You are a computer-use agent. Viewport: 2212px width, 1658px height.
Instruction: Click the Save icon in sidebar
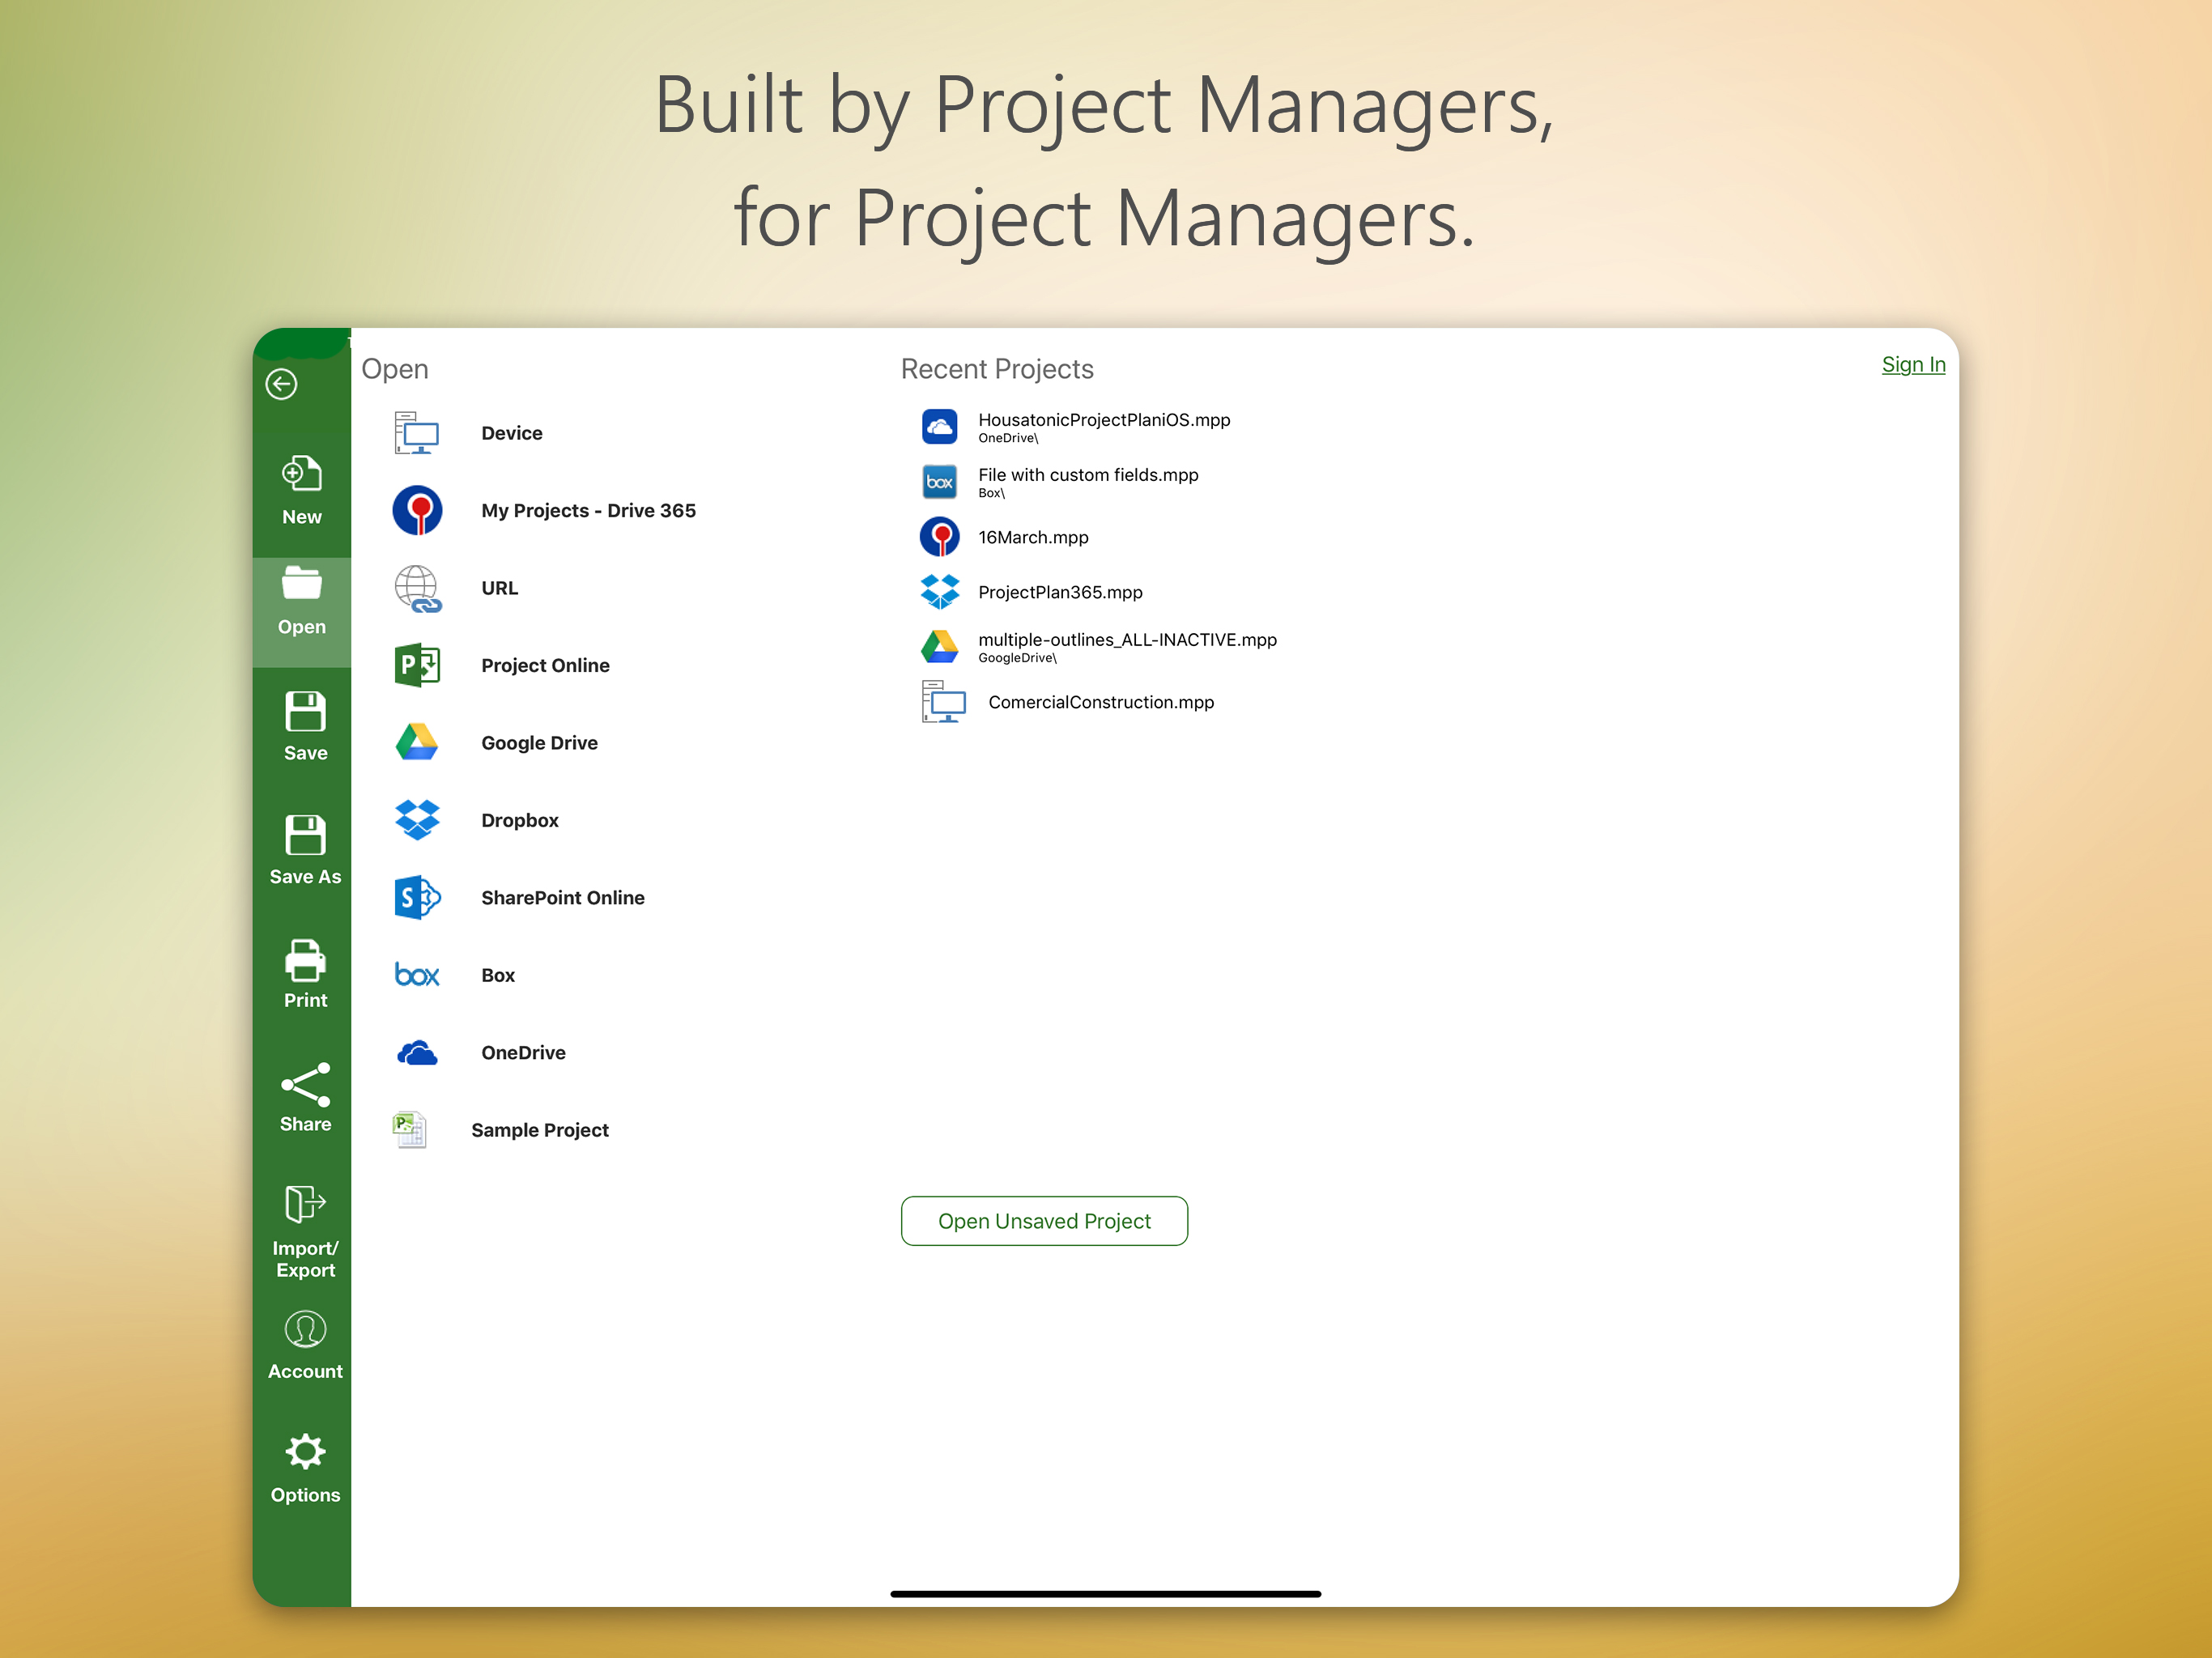tap(305, 726)
